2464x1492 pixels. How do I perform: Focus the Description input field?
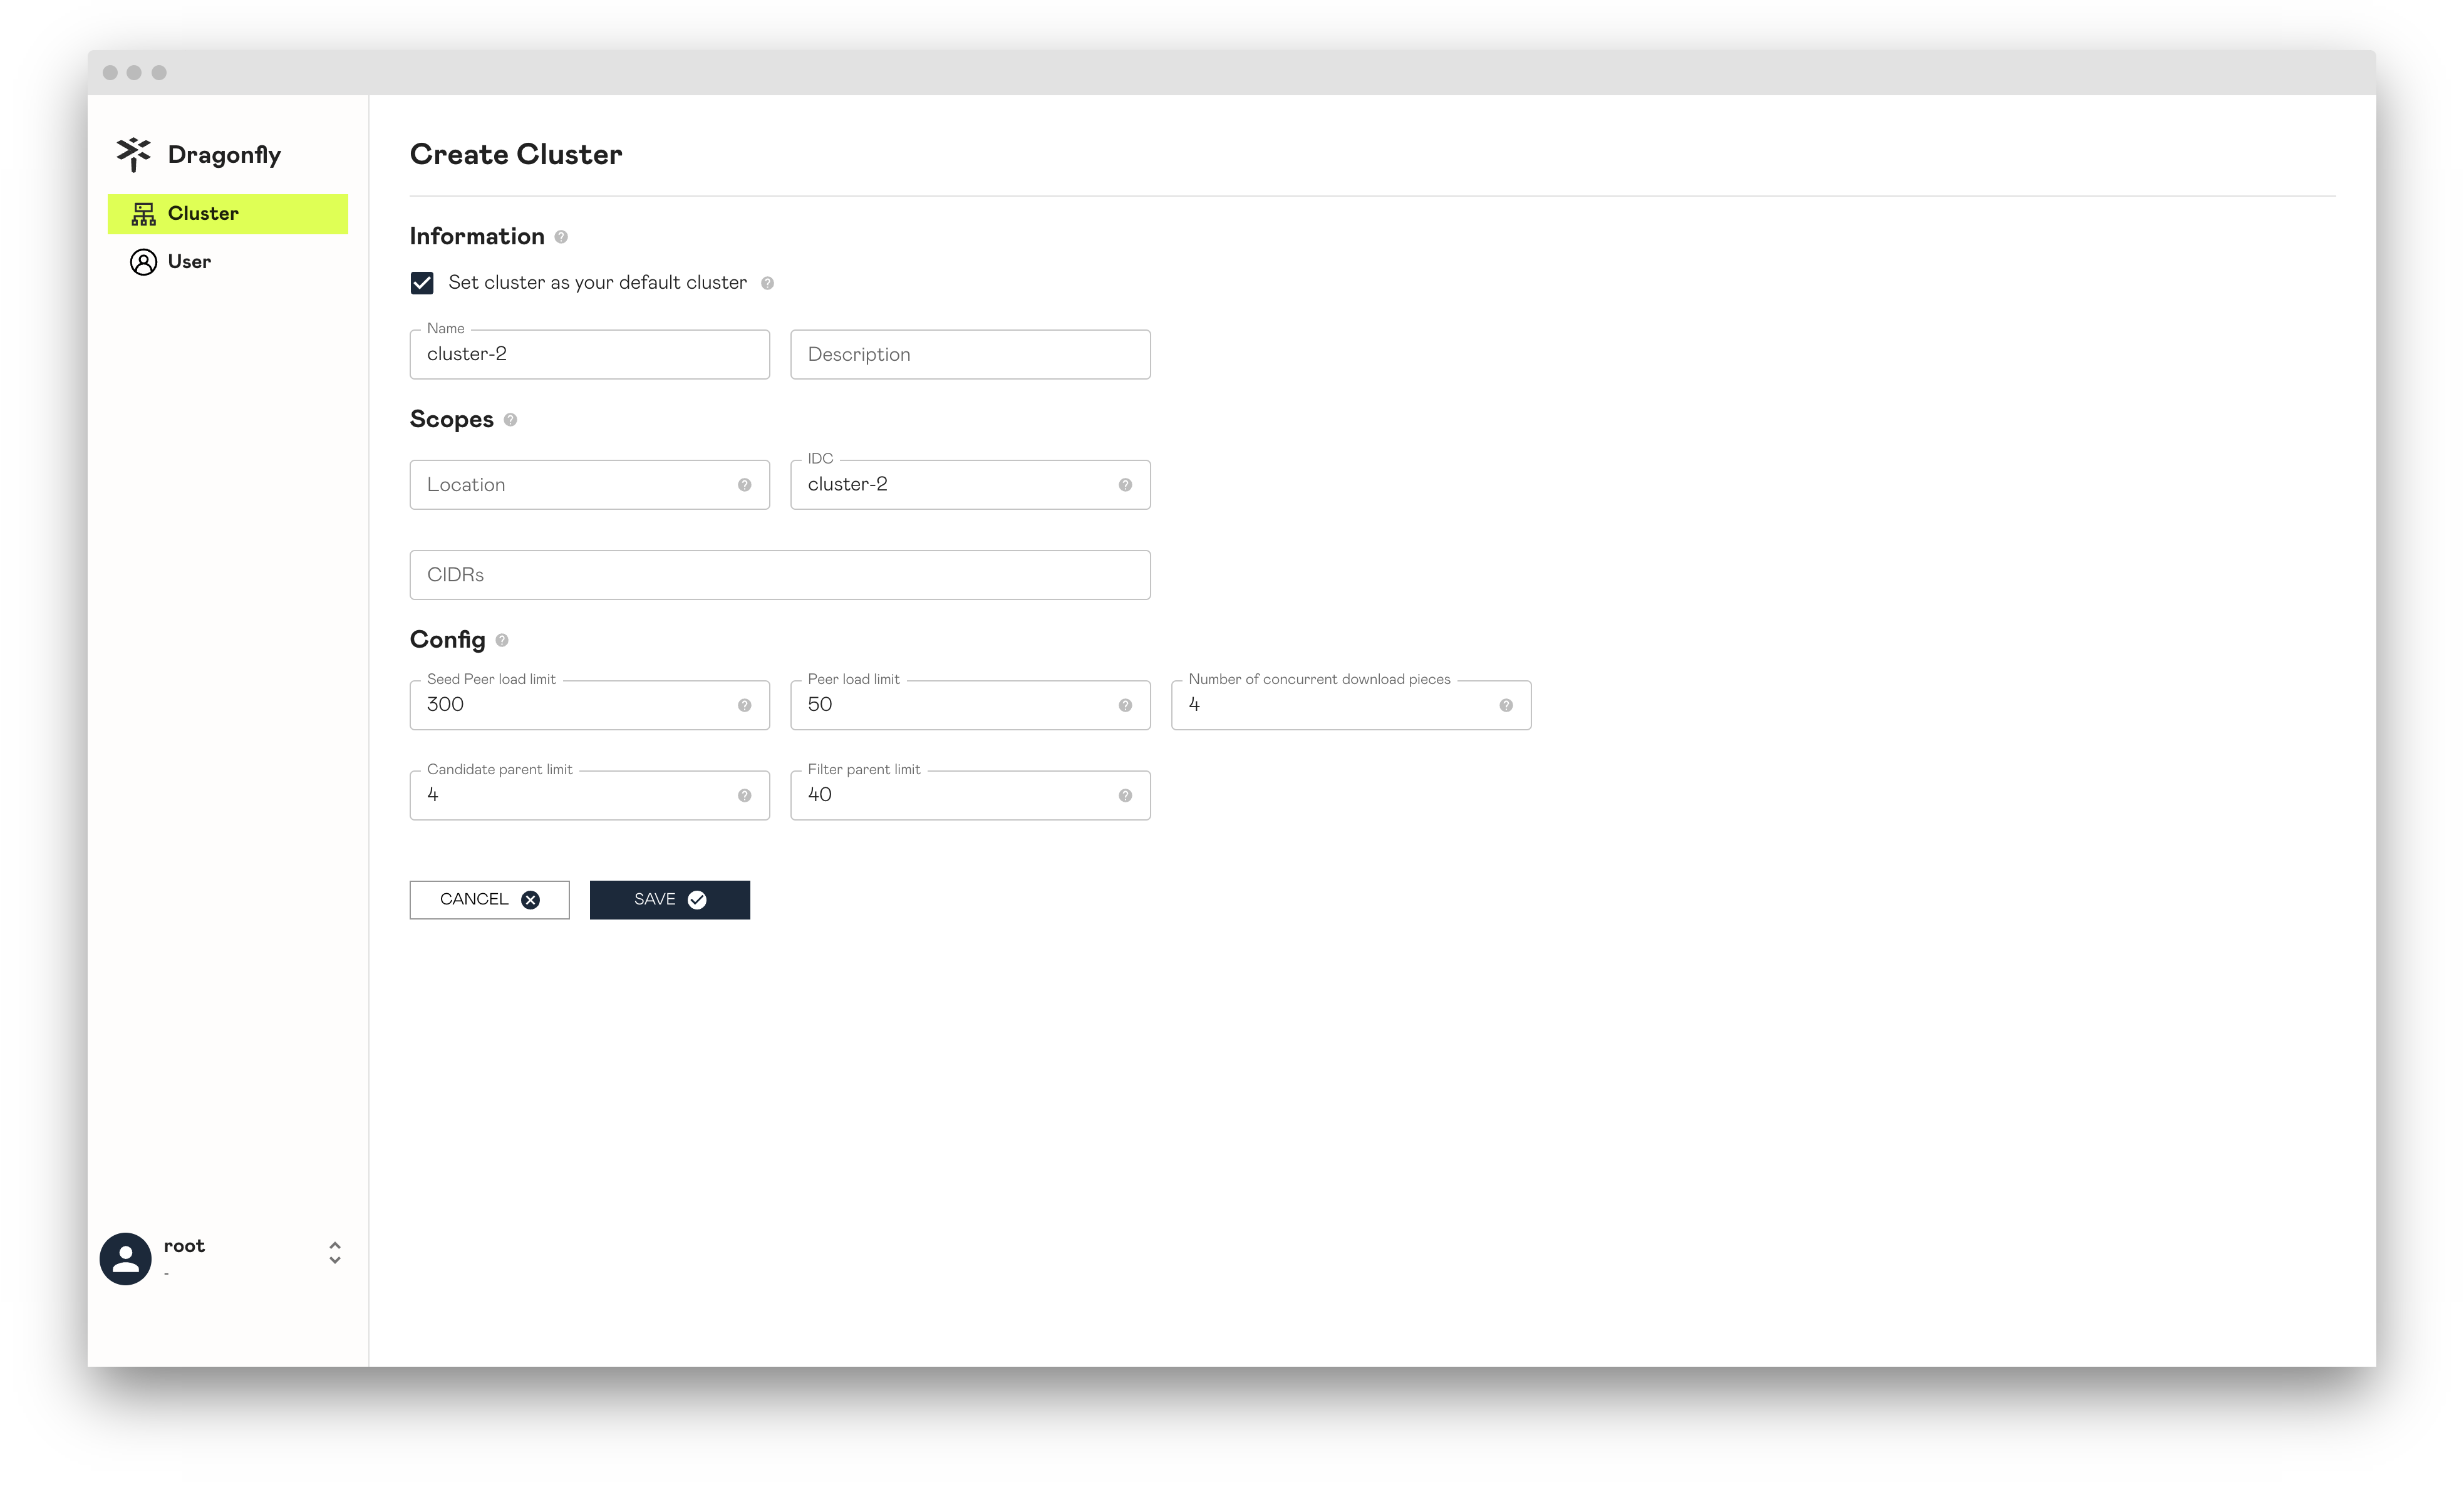tap(970, 355)
